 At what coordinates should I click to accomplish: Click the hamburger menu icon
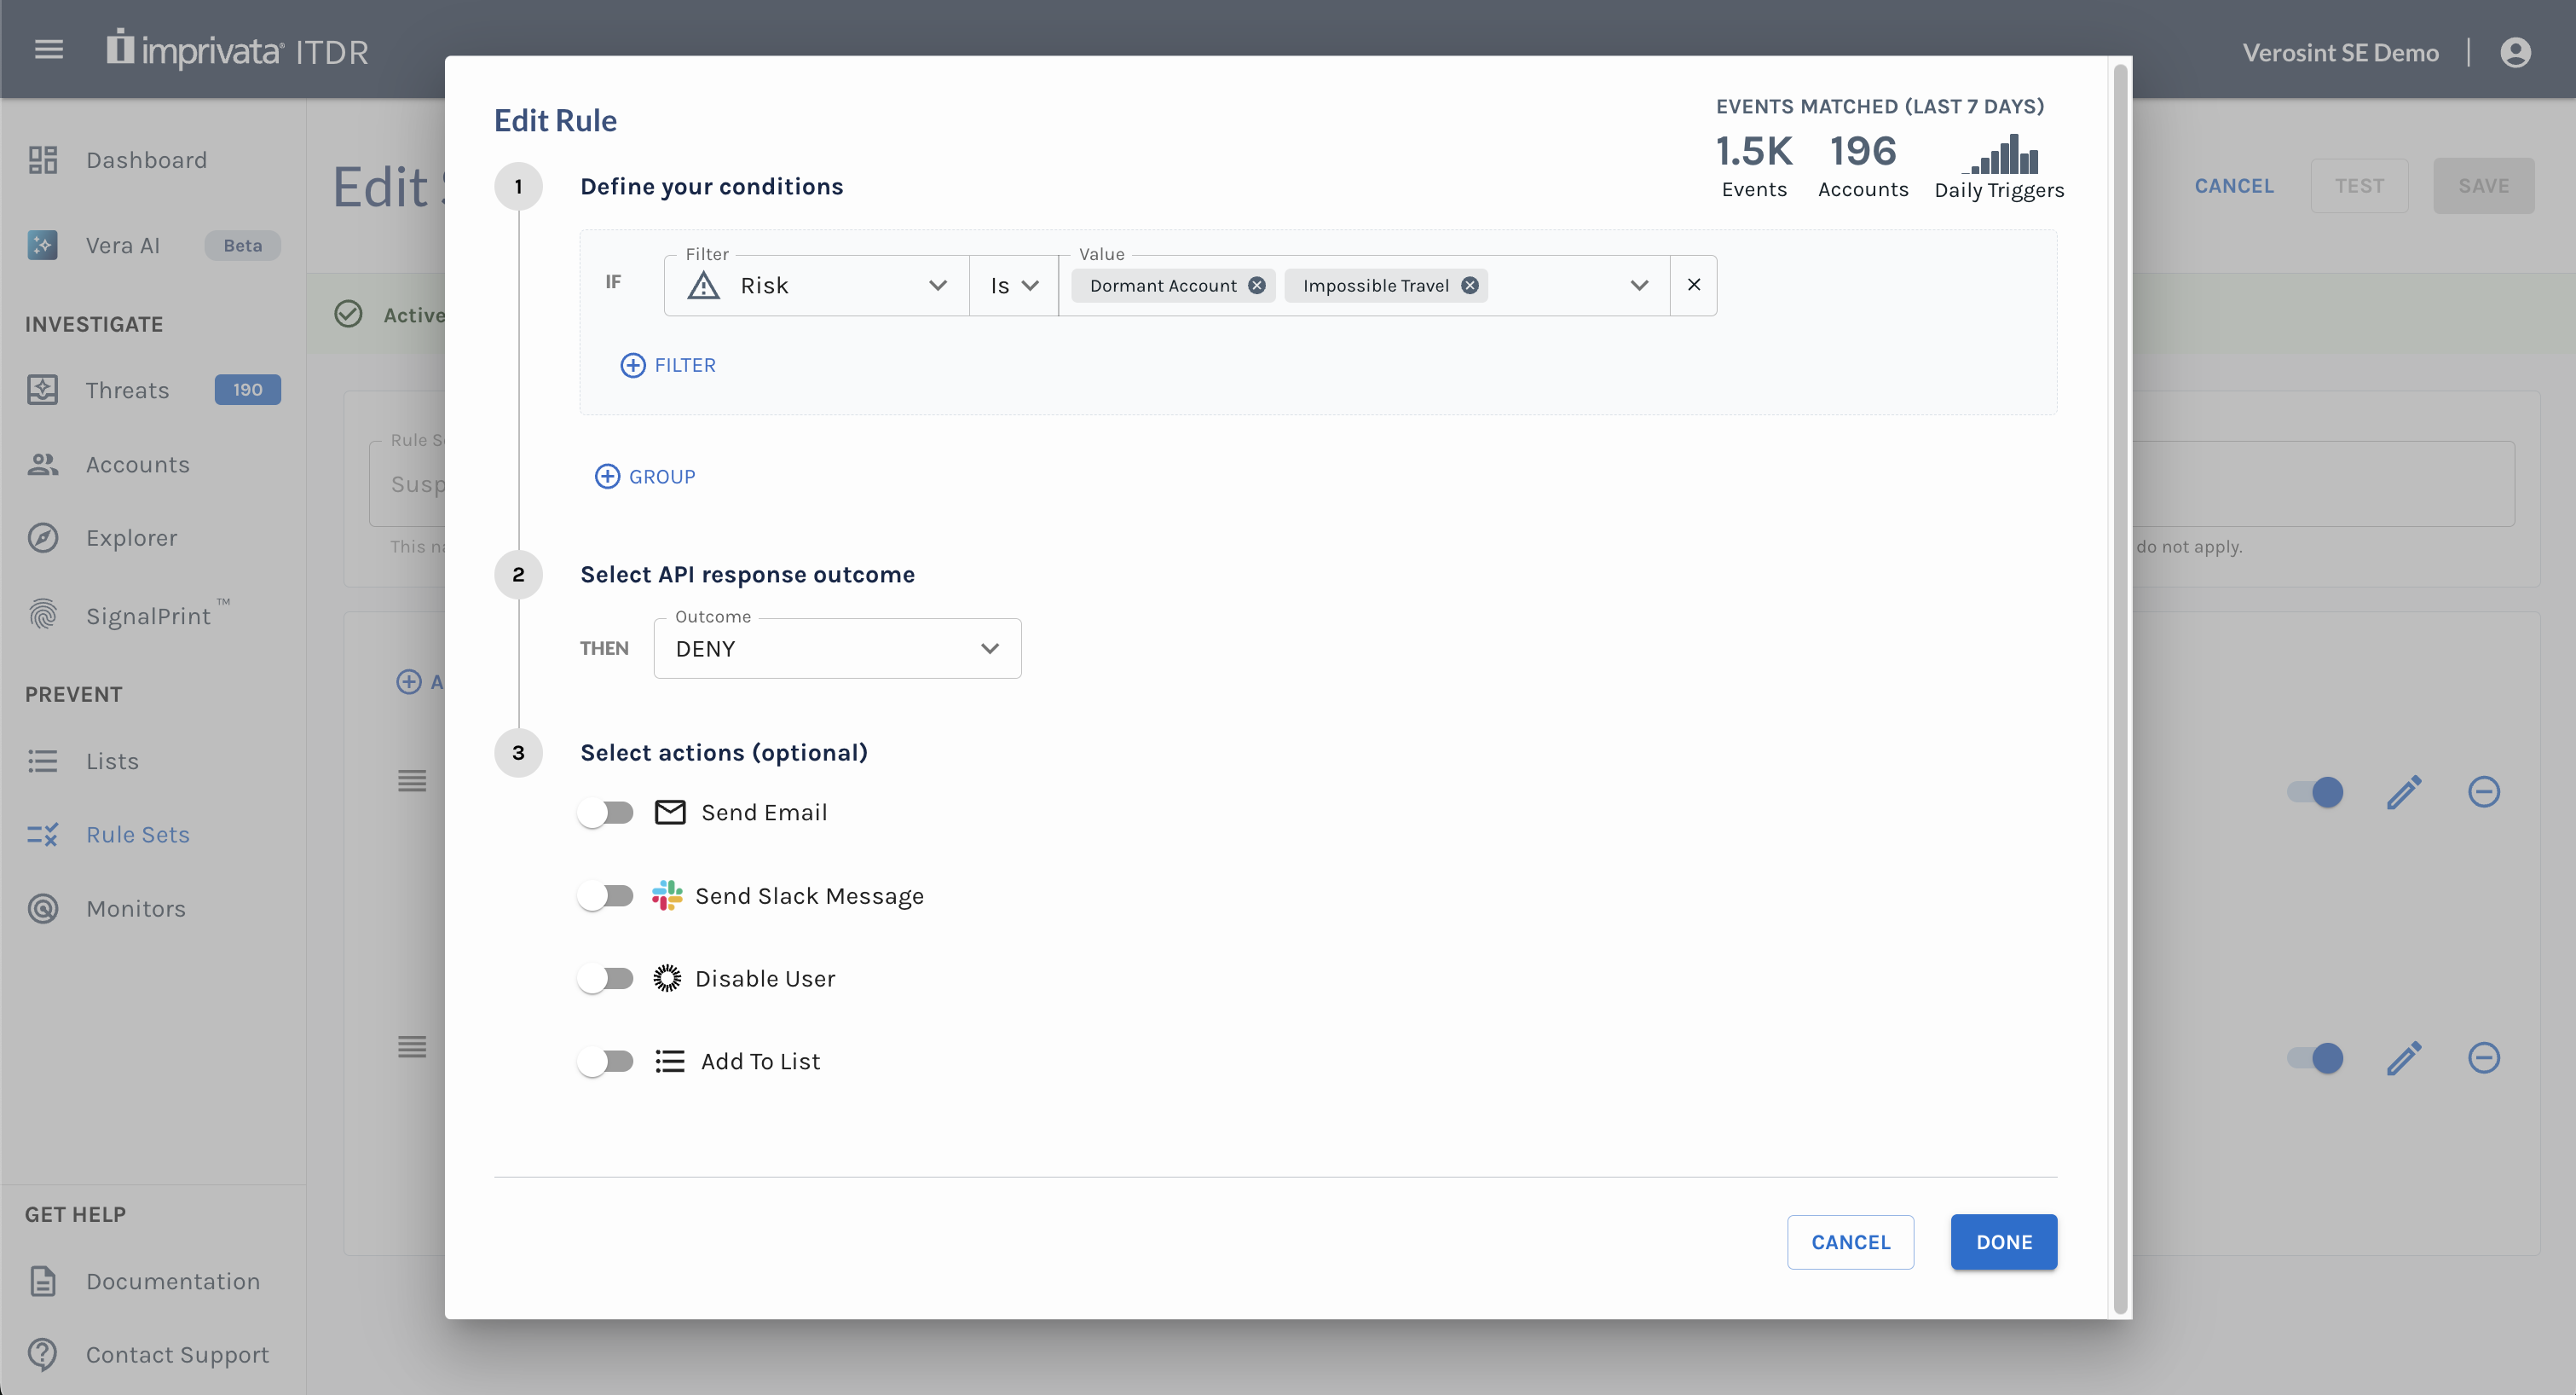pos(49,49)
